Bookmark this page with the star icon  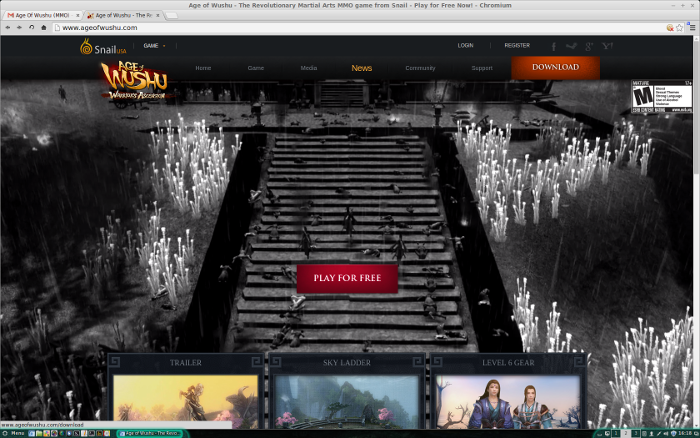click(x=679, y=28)
